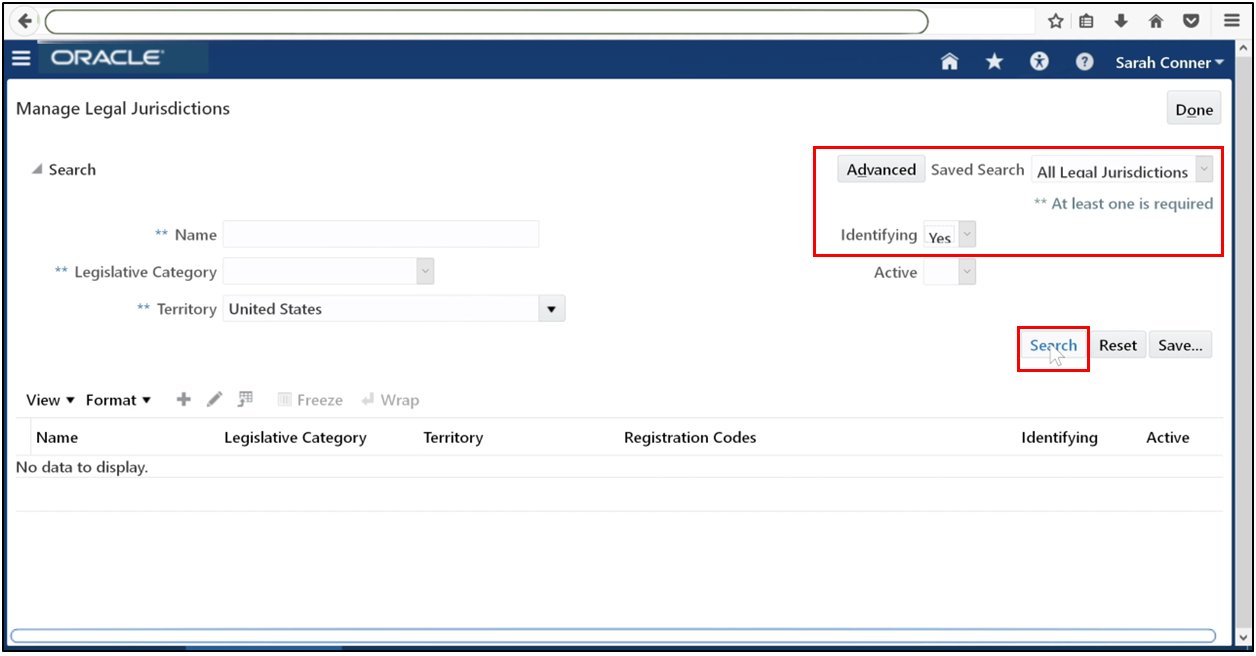
Task: Open the Saved Search All Legal Jurisdictions dropdown
Action: (x=1203, y=170)
